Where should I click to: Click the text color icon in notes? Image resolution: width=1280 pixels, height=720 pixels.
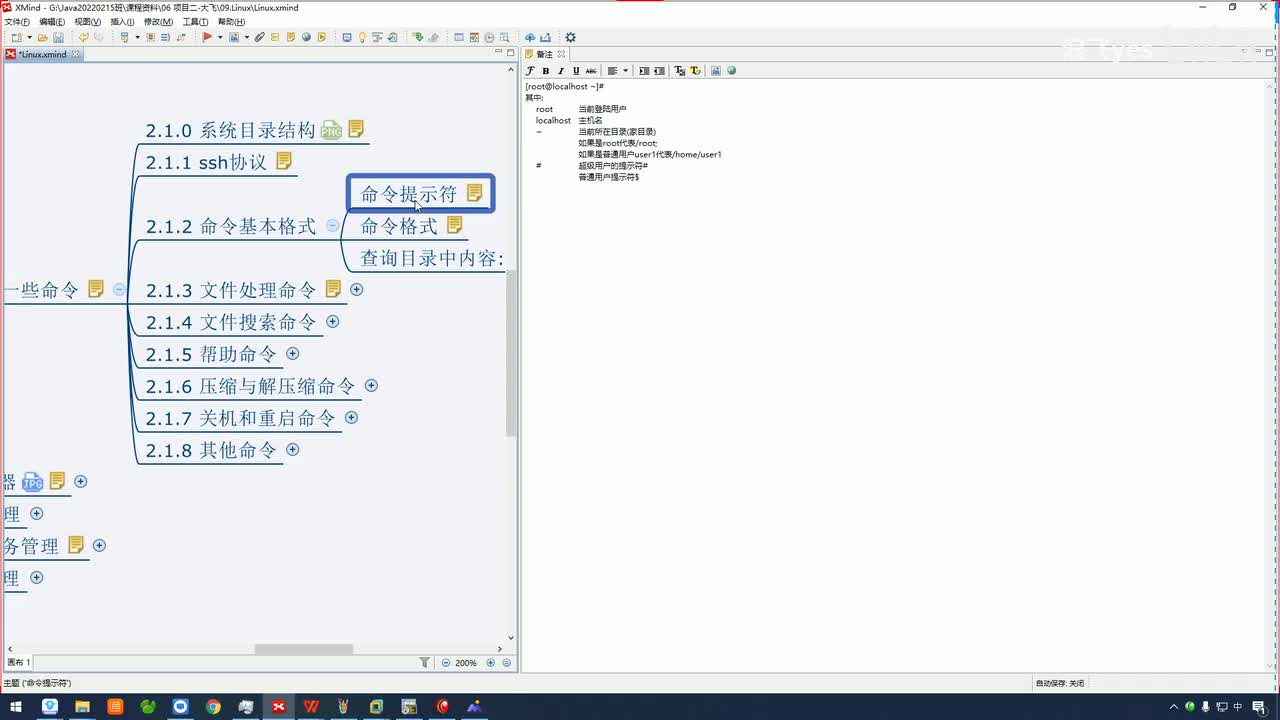[x=680, y=71]
